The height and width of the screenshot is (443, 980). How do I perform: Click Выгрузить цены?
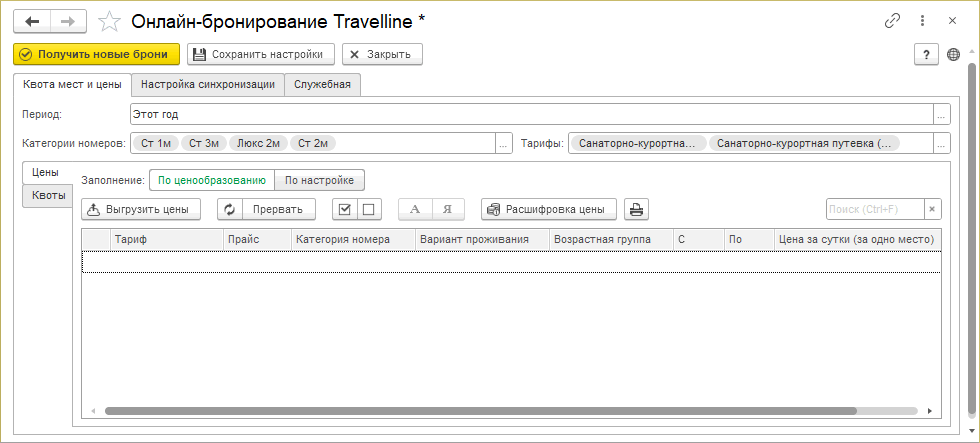tap(141, 209)
